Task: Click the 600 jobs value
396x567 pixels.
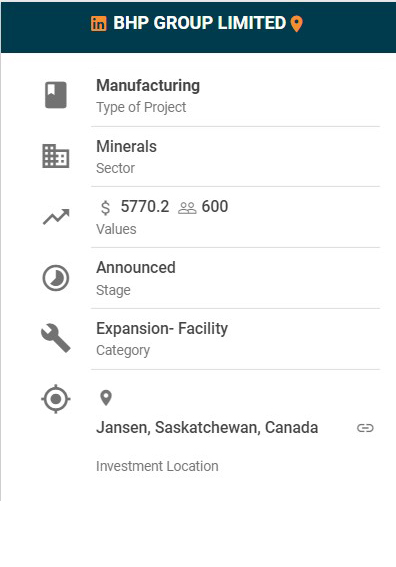Action: pos(215,207)
